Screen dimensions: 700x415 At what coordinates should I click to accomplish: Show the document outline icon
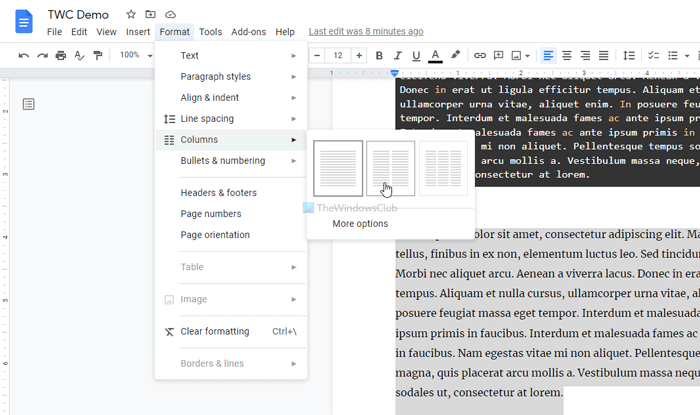(29, 104)
